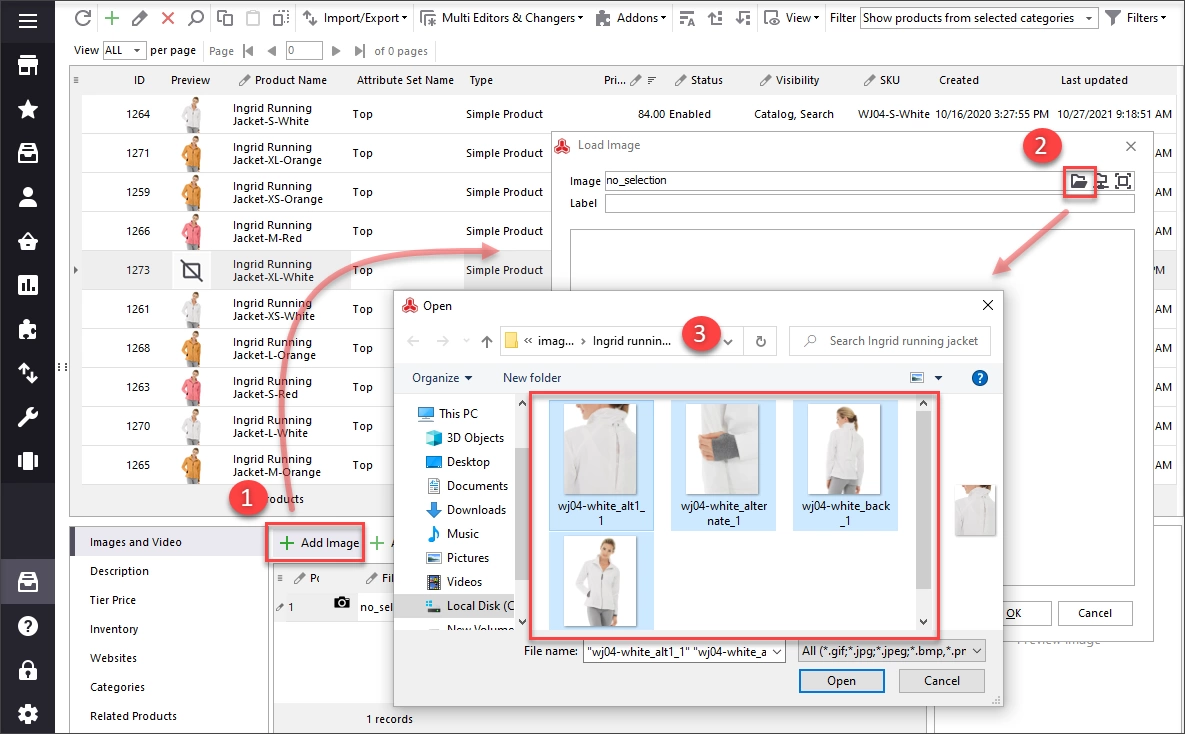This screenshot has height=734, width=1185.
Task: Click the star Favorites icon in left sidebar
Action: [x=28, y=110]
